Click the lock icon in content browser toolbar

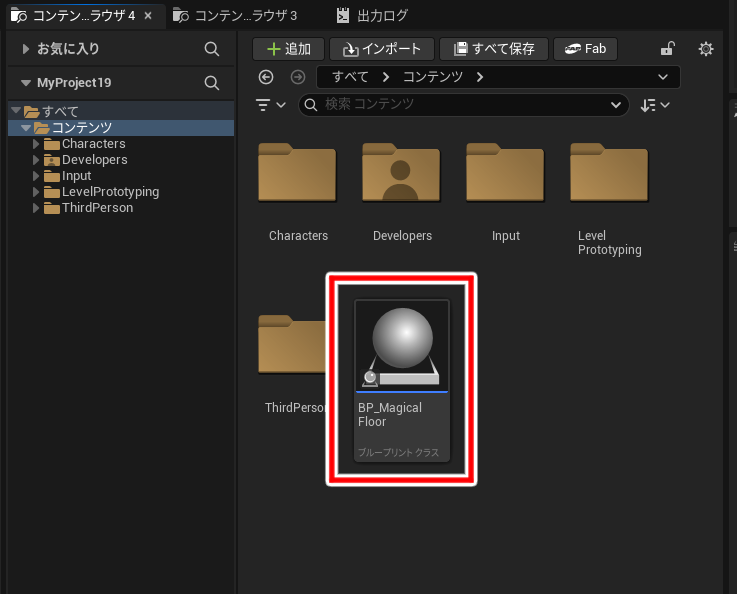(668, 49)
